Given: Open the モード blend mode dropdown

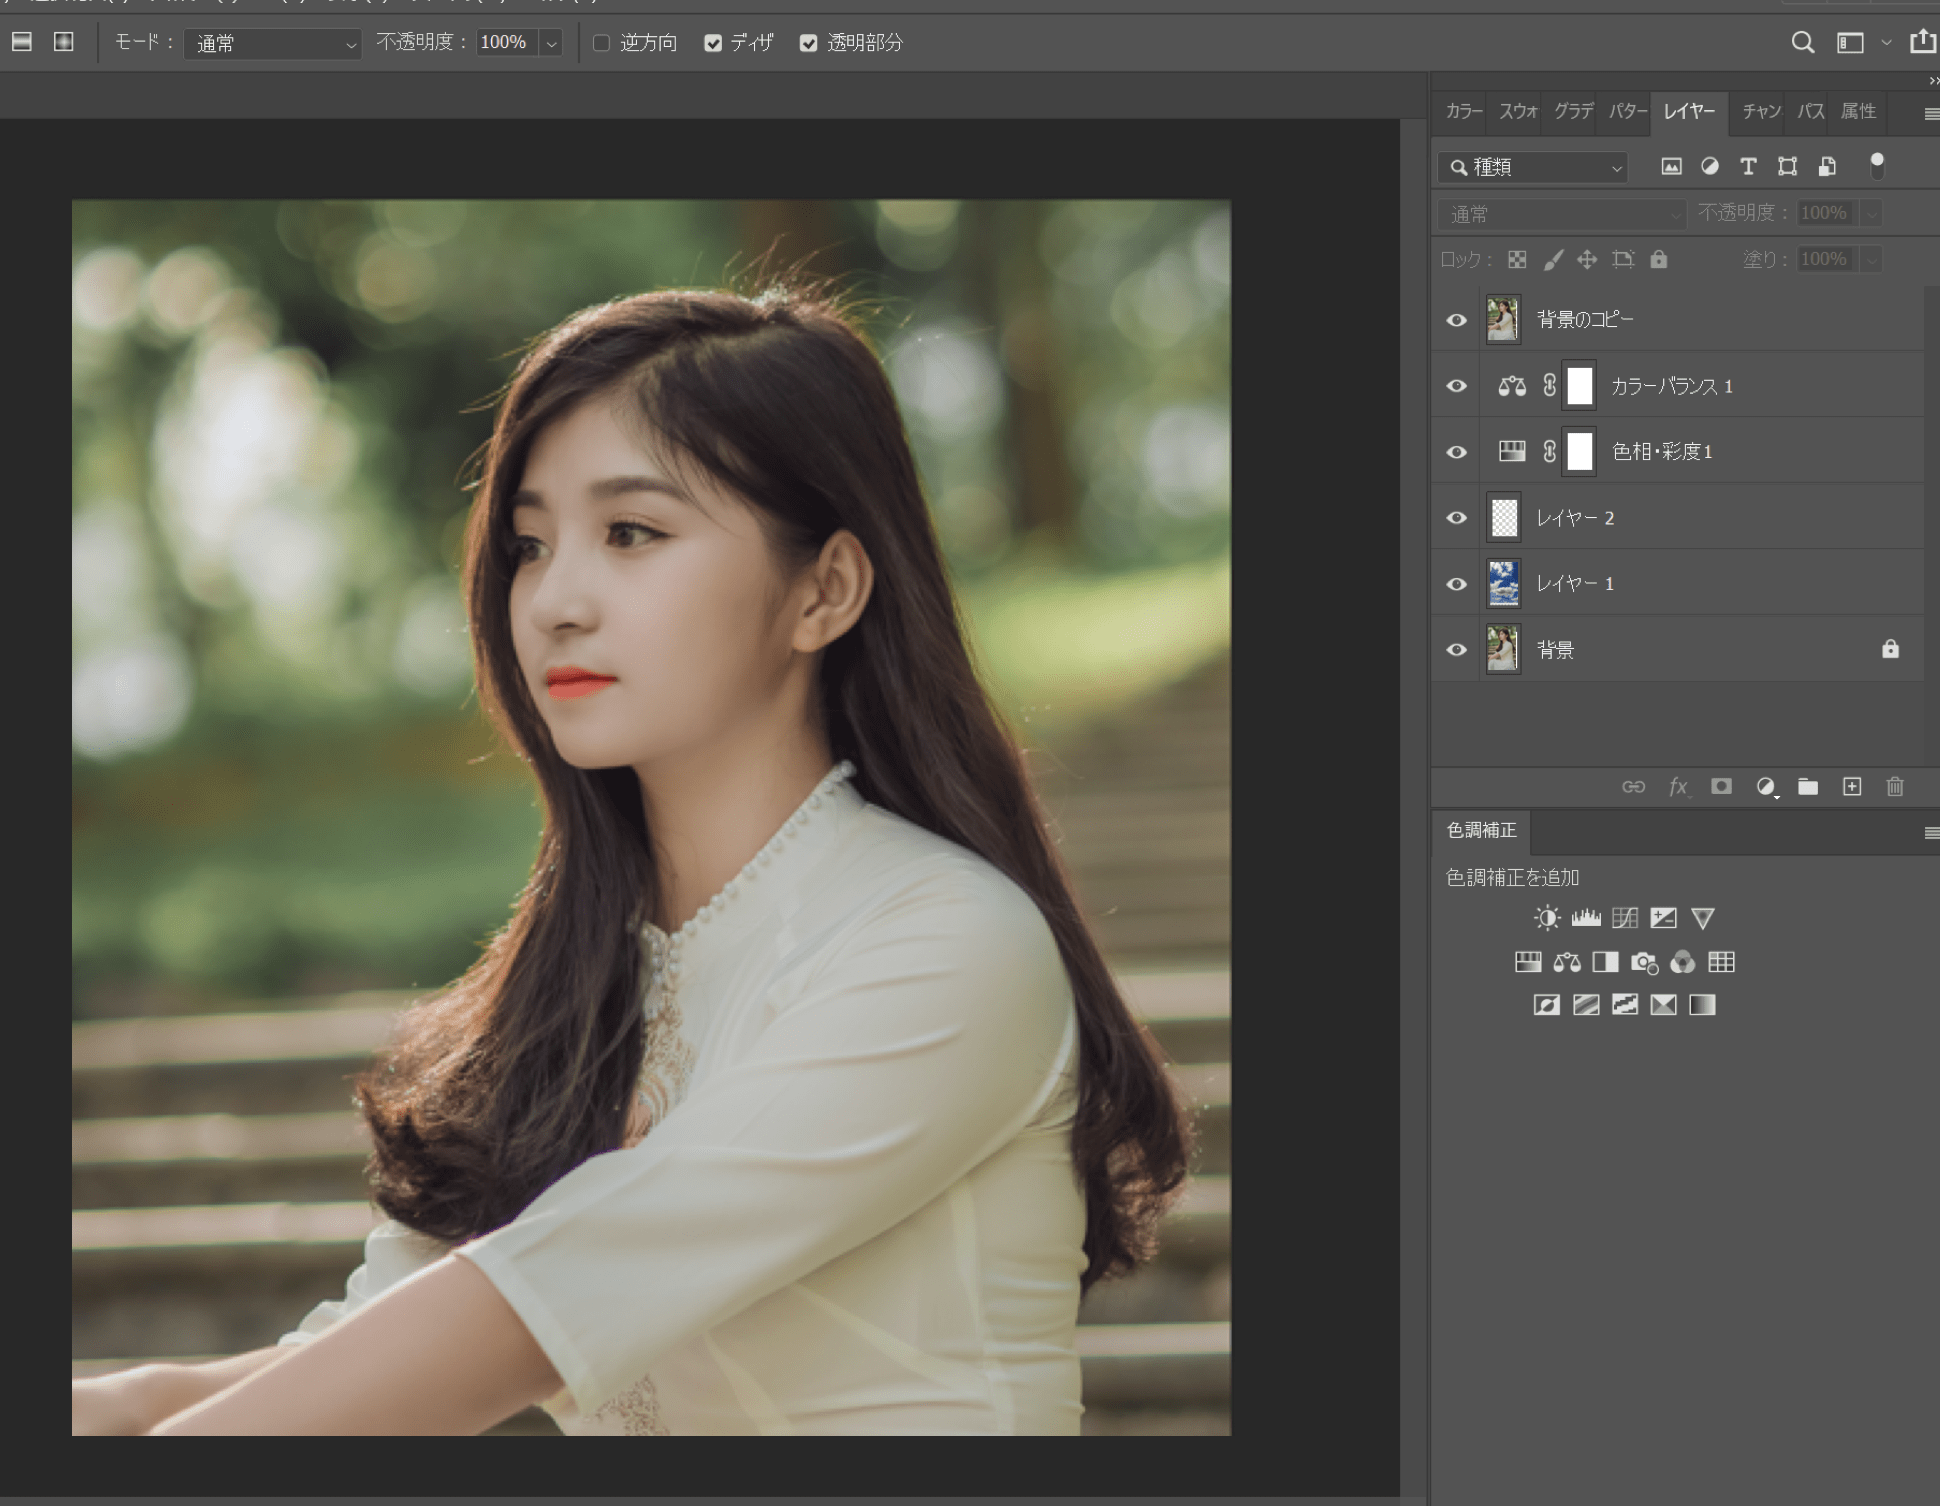Looking at the screenshot, I should (272, 43).
